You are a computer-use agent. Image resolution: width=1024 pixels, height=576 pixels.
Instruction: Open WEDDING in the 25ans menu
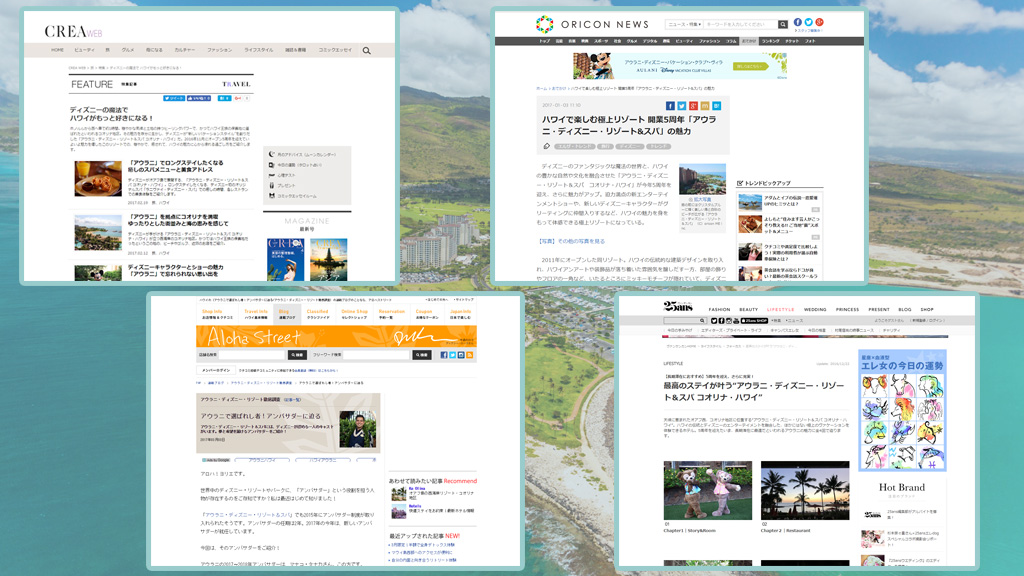coord(815,310)
